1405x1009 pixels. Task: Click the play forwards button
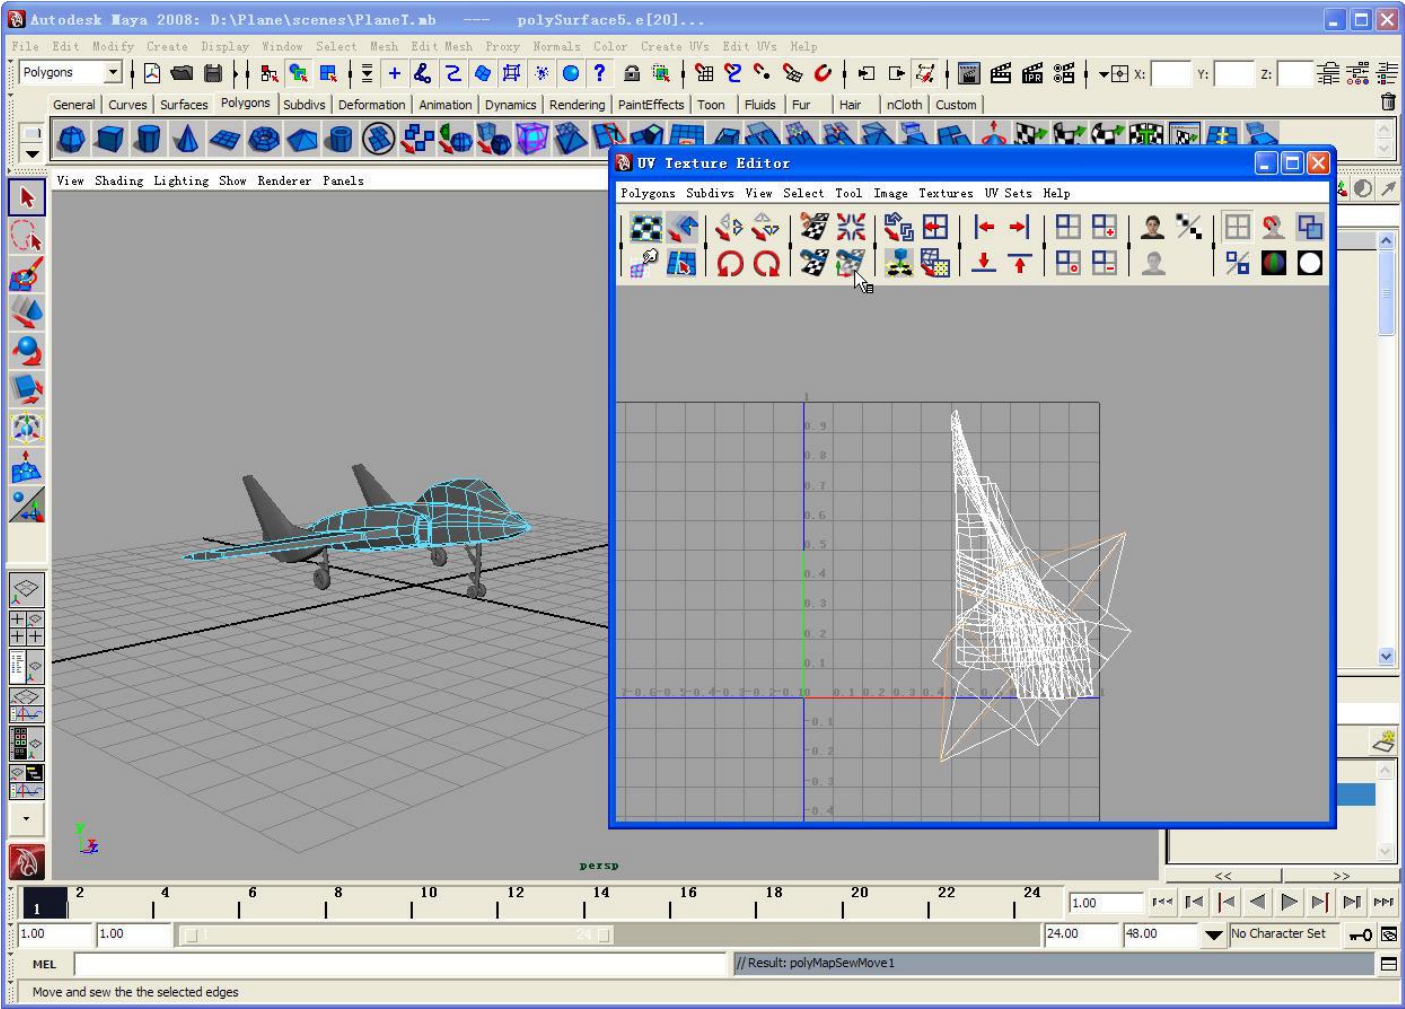pos(1289,902)
